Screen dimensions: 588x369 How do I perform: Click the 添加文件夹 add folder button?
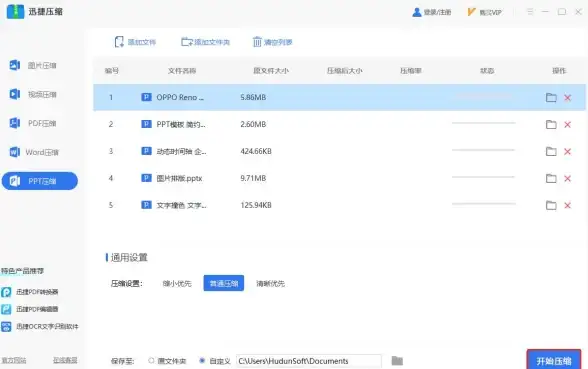[205, 42]
